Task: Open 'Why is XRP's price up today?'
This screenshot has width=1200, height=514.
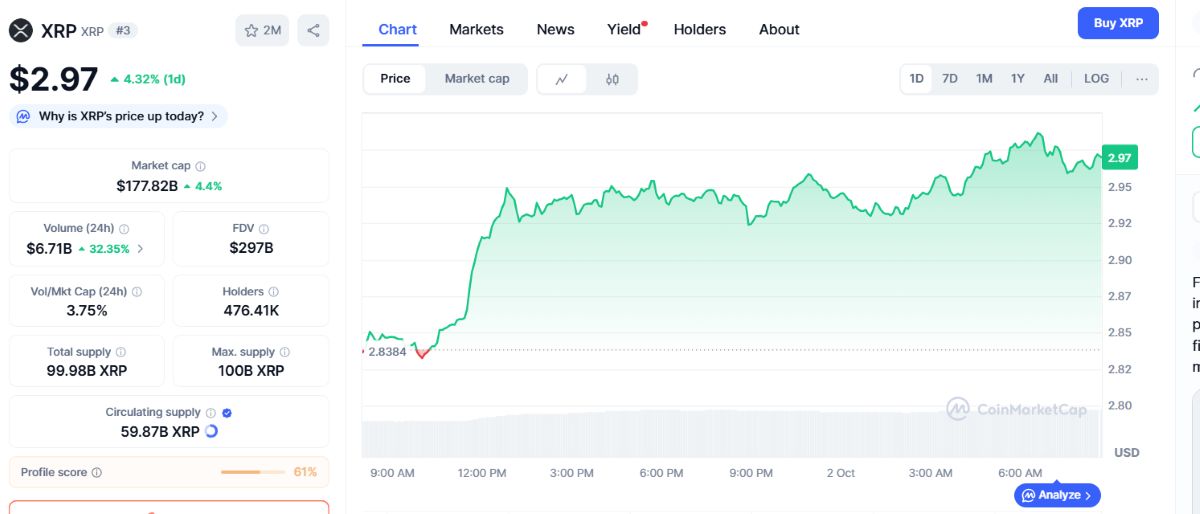Action: [x=119, y=116]
